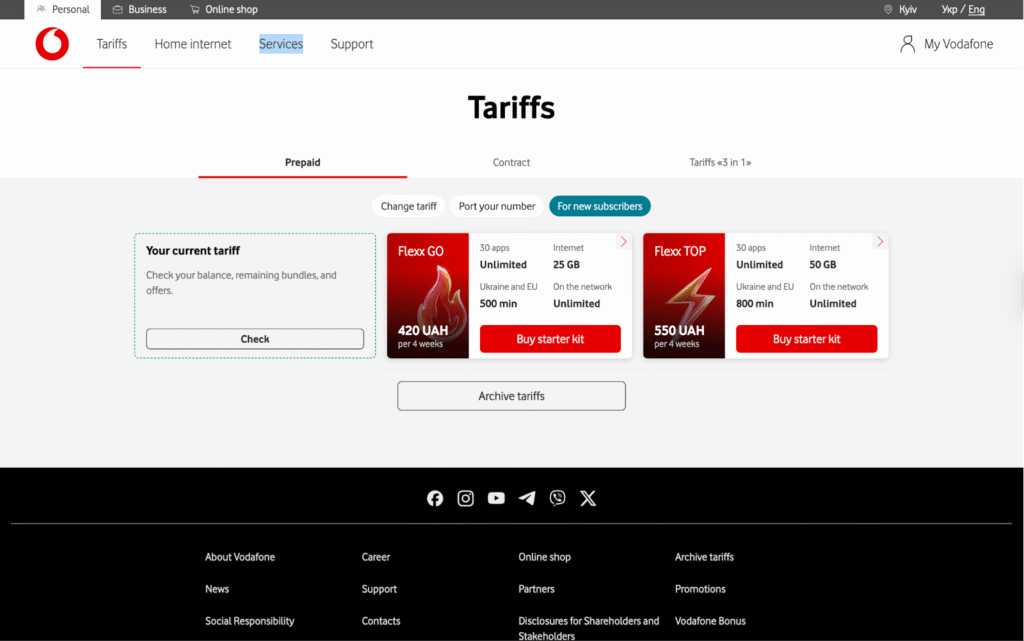The image size is (1024, 641).
Task: Buy starter kit for Flexx GO
Action: point(550,339)
